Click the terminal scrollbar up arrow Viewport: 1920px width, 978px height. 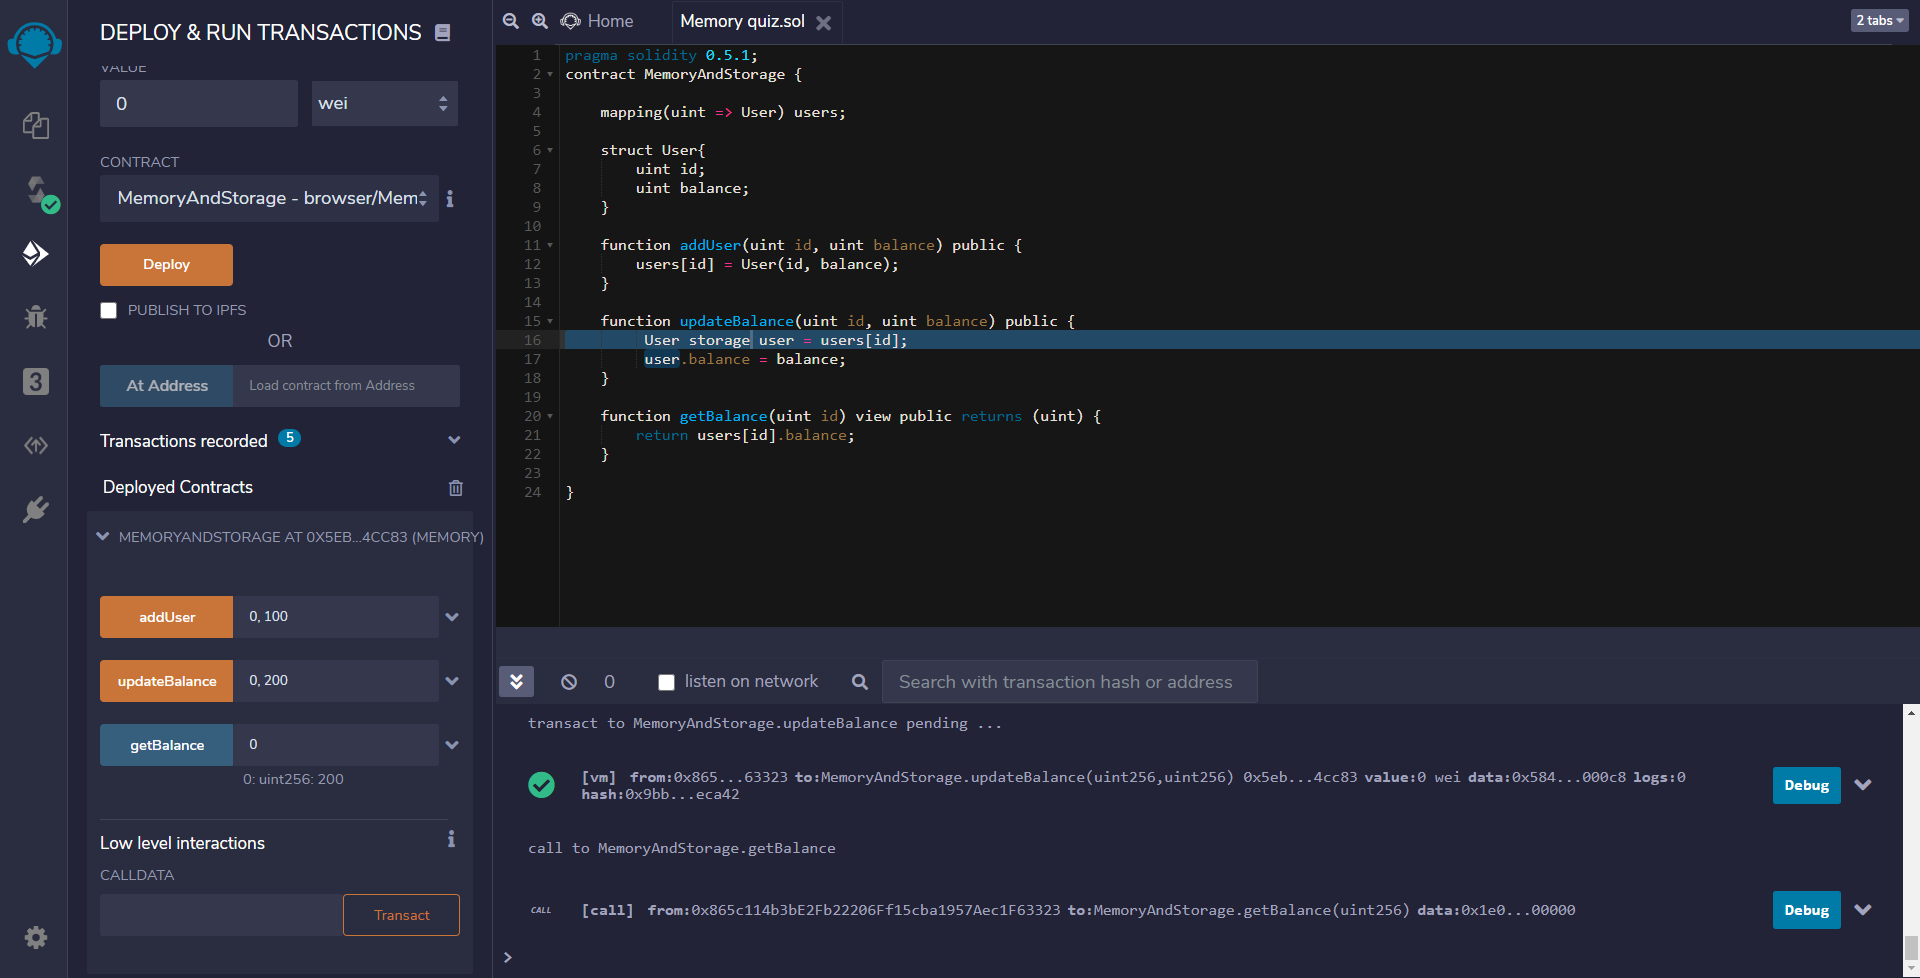pyautogui.click(x=1911, y=713)
